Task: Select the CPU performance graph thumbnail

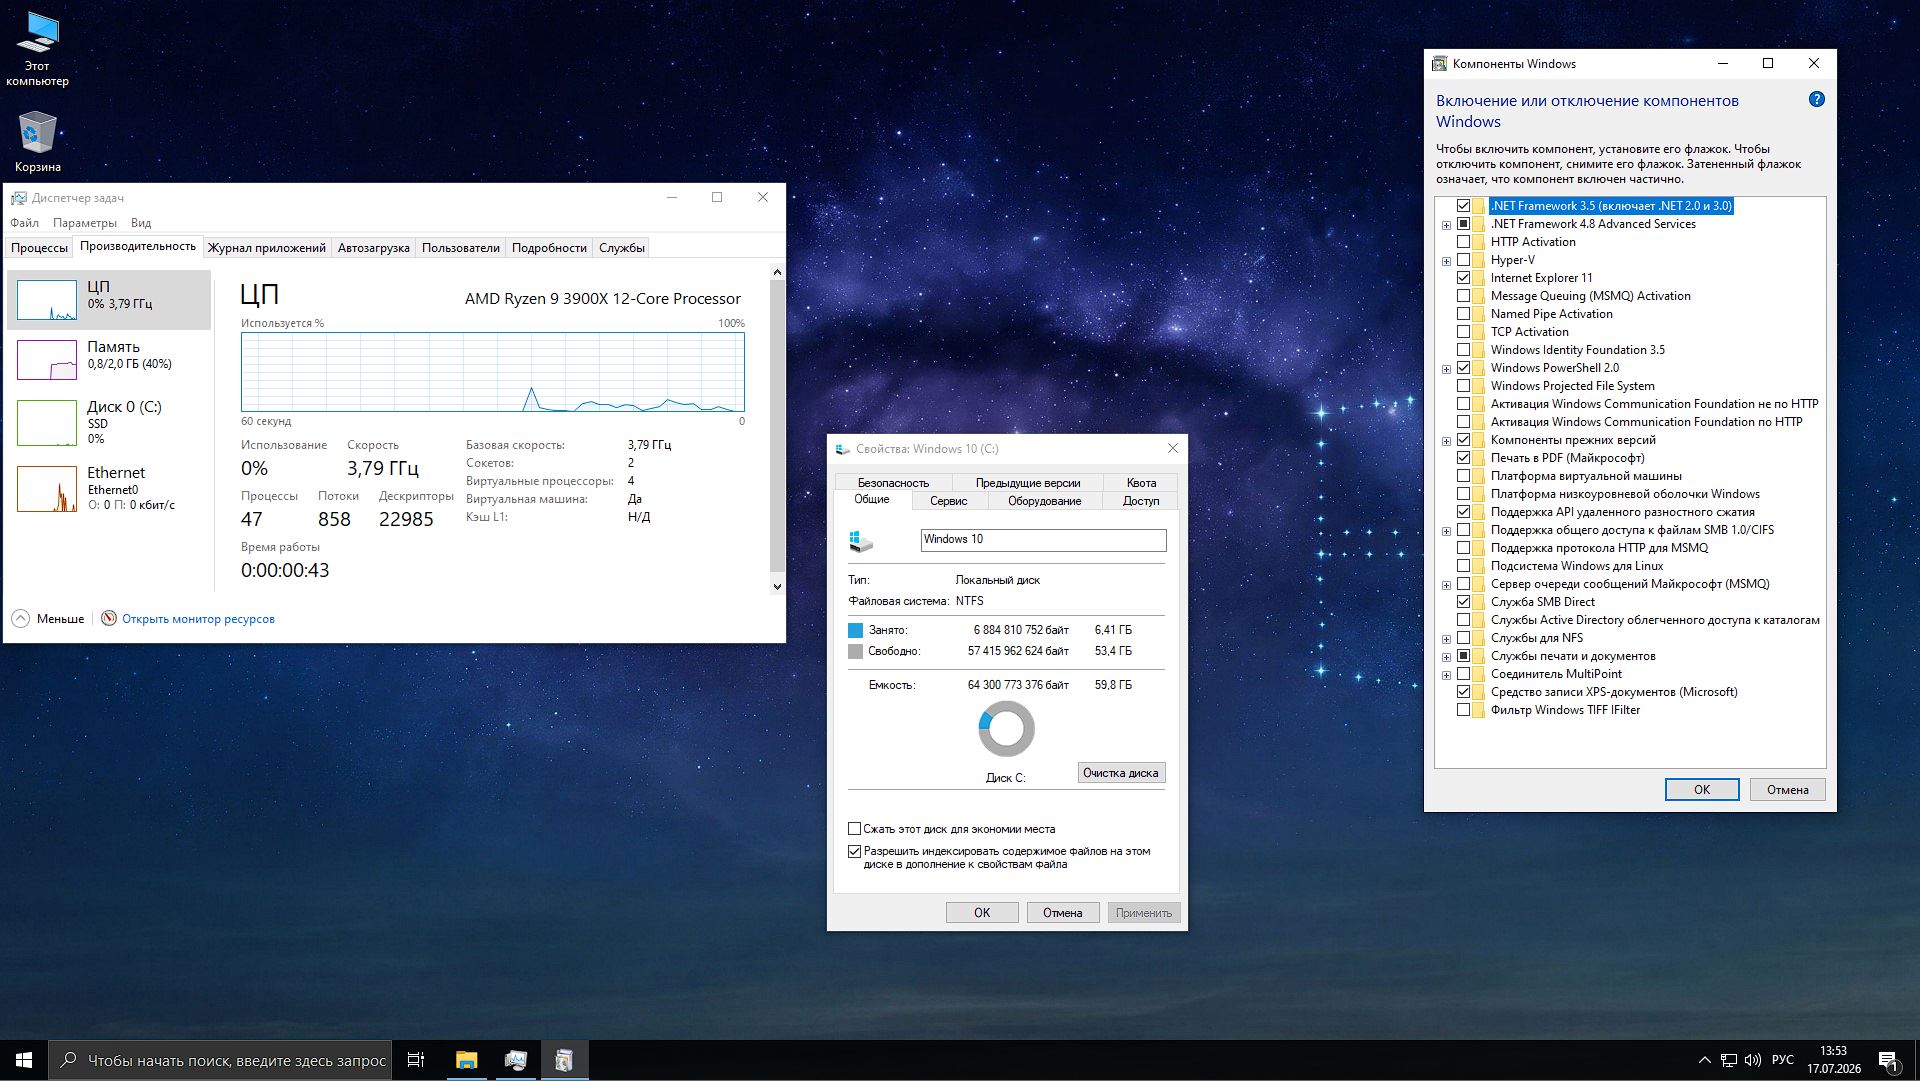Action: click(47, 300)
